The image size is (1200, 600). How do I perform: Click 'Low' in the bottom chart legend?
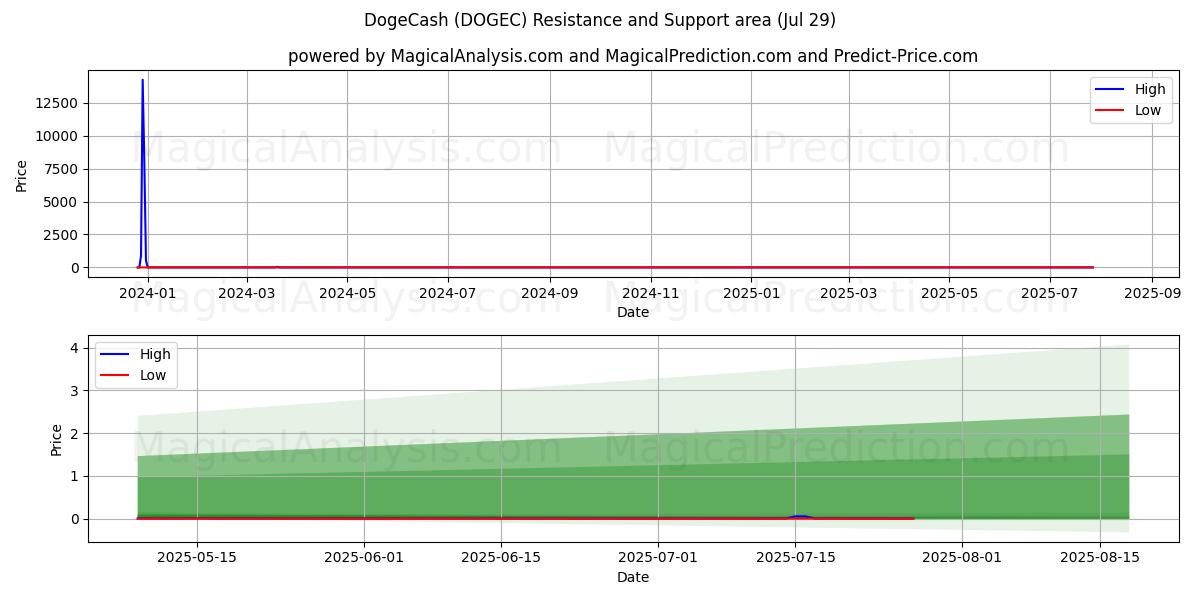(x=153, y=376)
